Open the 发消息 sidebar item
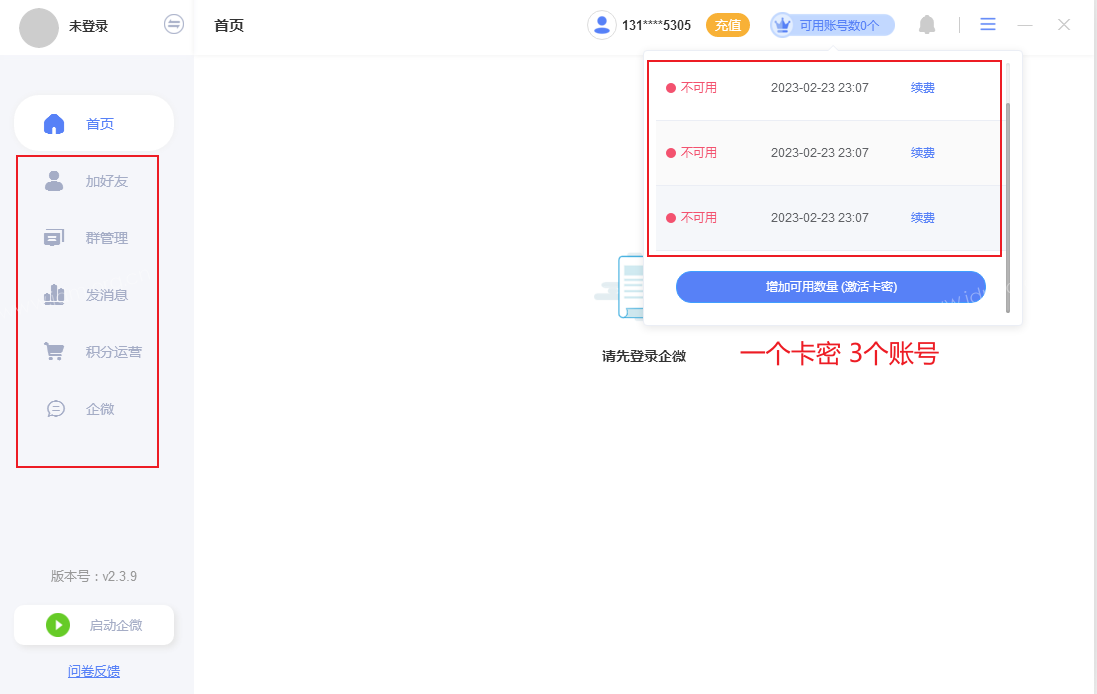 coord(94,295)
